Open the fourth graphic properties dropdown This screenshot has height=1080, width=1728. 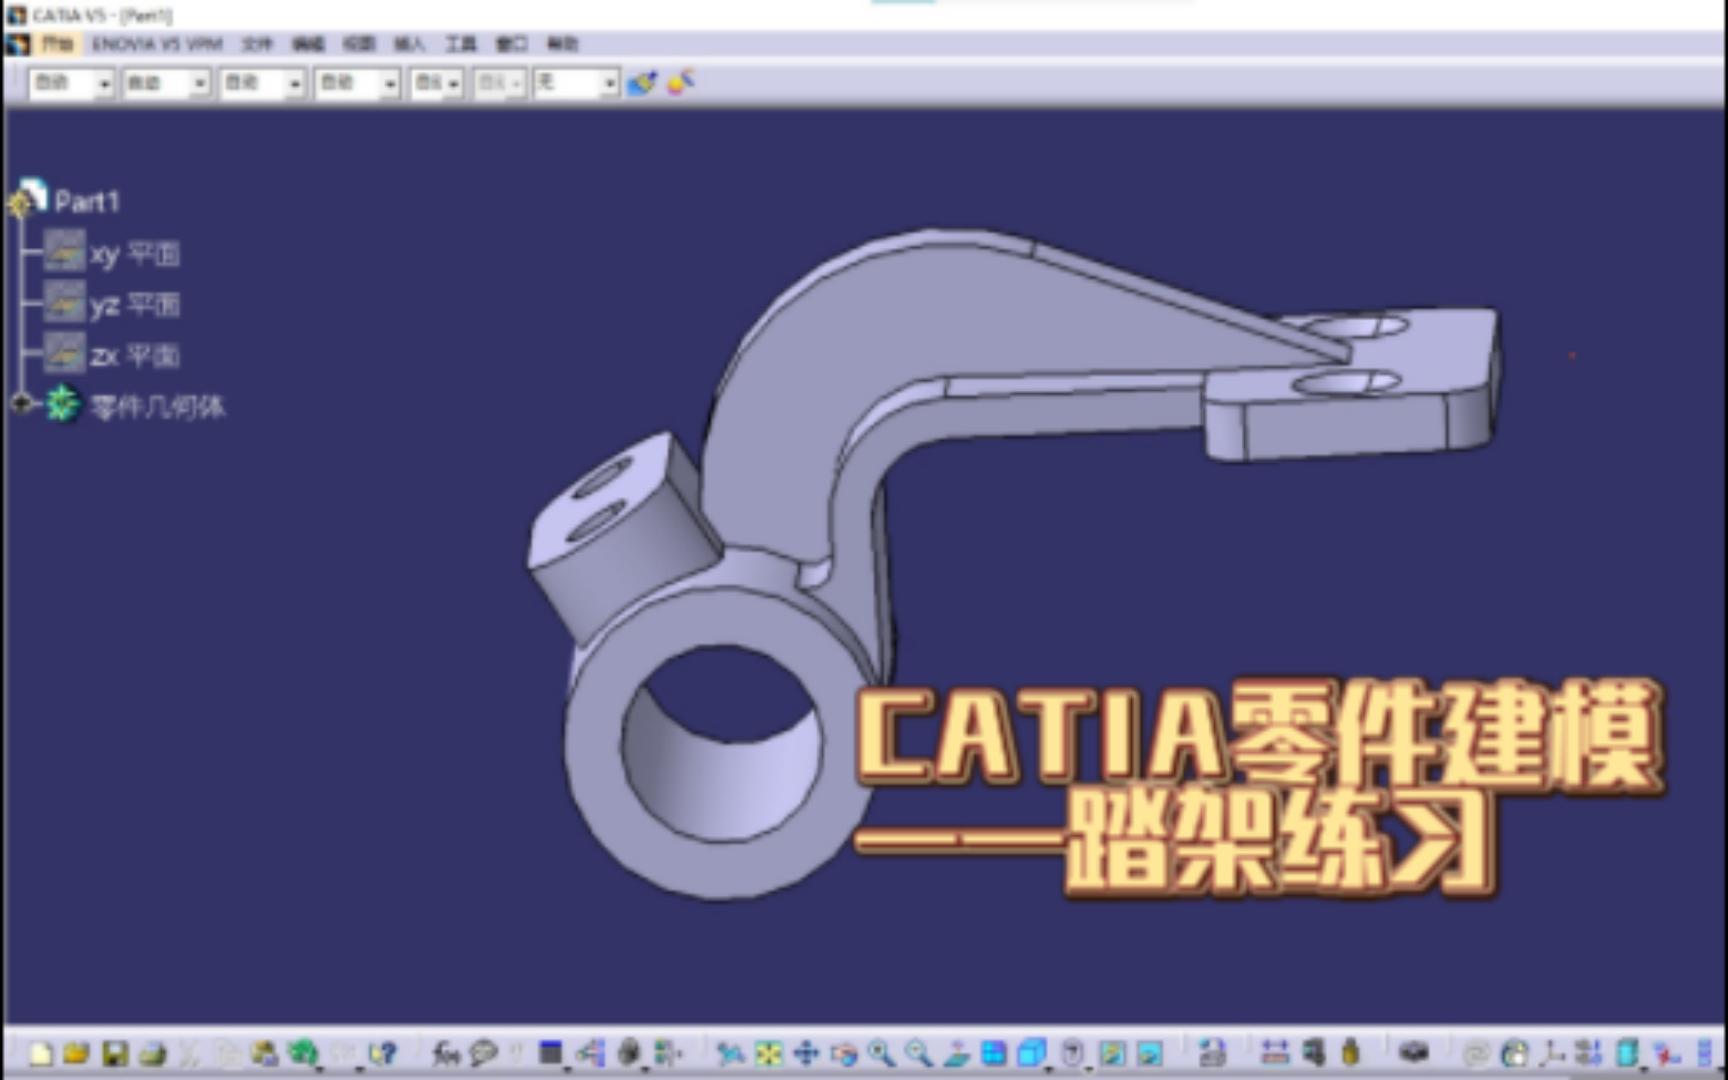[390, 84]
